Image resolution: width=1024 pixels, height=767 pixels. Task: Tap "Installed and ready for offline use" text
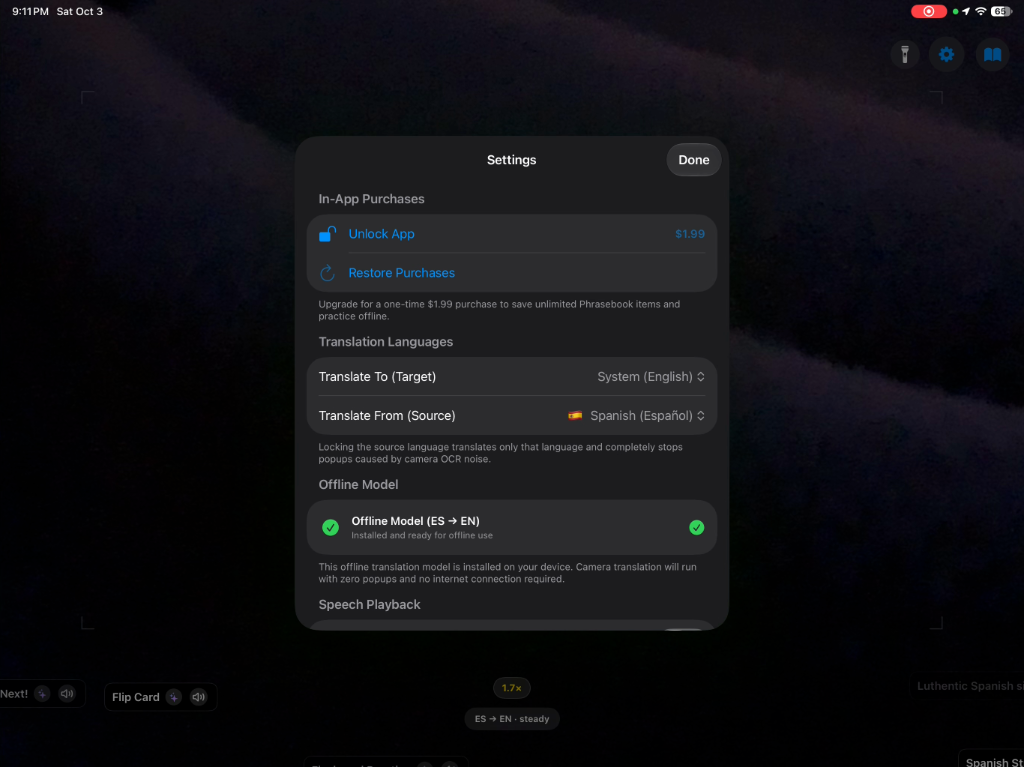422,536
